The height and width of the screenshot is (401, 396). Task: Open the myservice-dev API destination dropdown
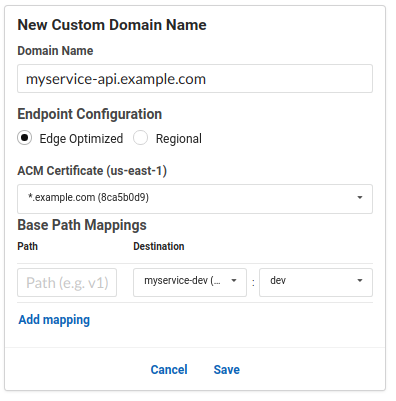(x=190, y=282)
